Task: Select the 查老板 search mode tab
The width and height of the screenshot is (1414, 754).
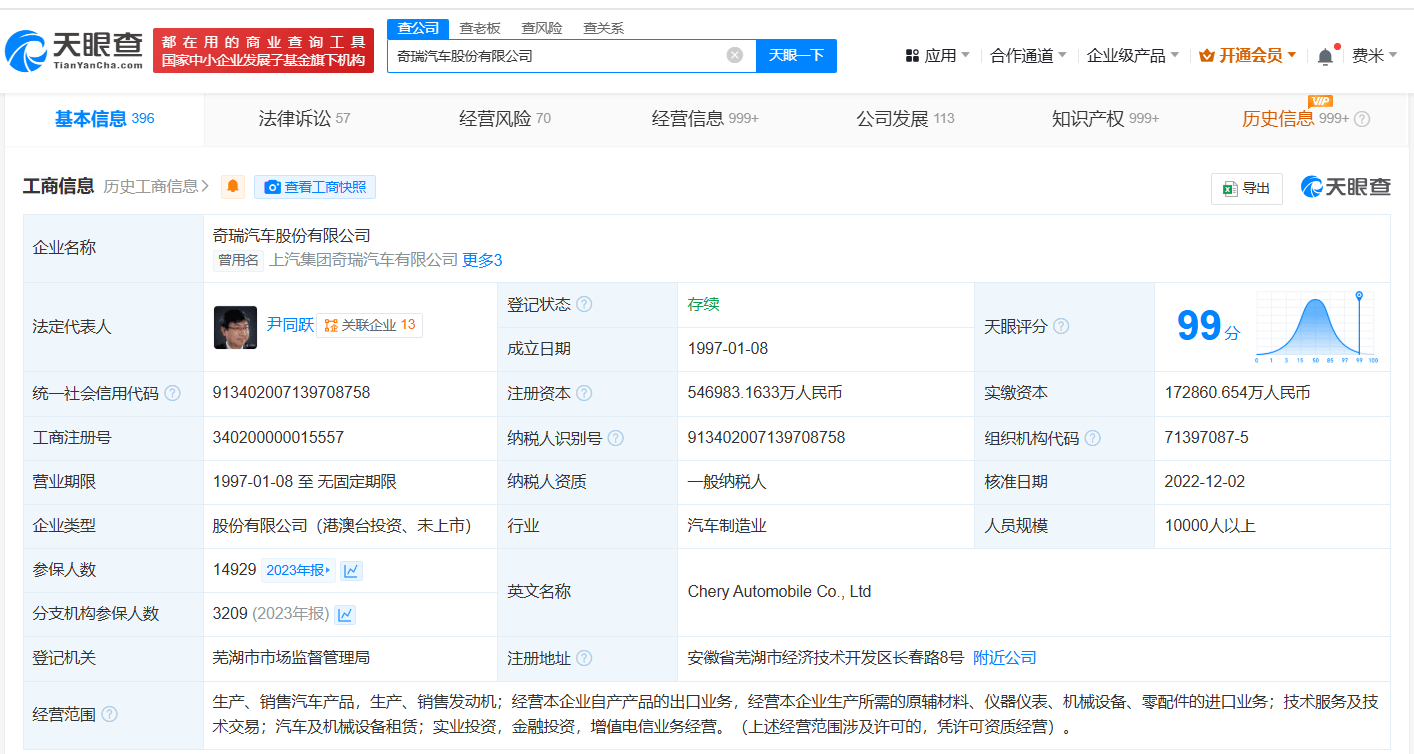Action: click(x=479, y=28)
